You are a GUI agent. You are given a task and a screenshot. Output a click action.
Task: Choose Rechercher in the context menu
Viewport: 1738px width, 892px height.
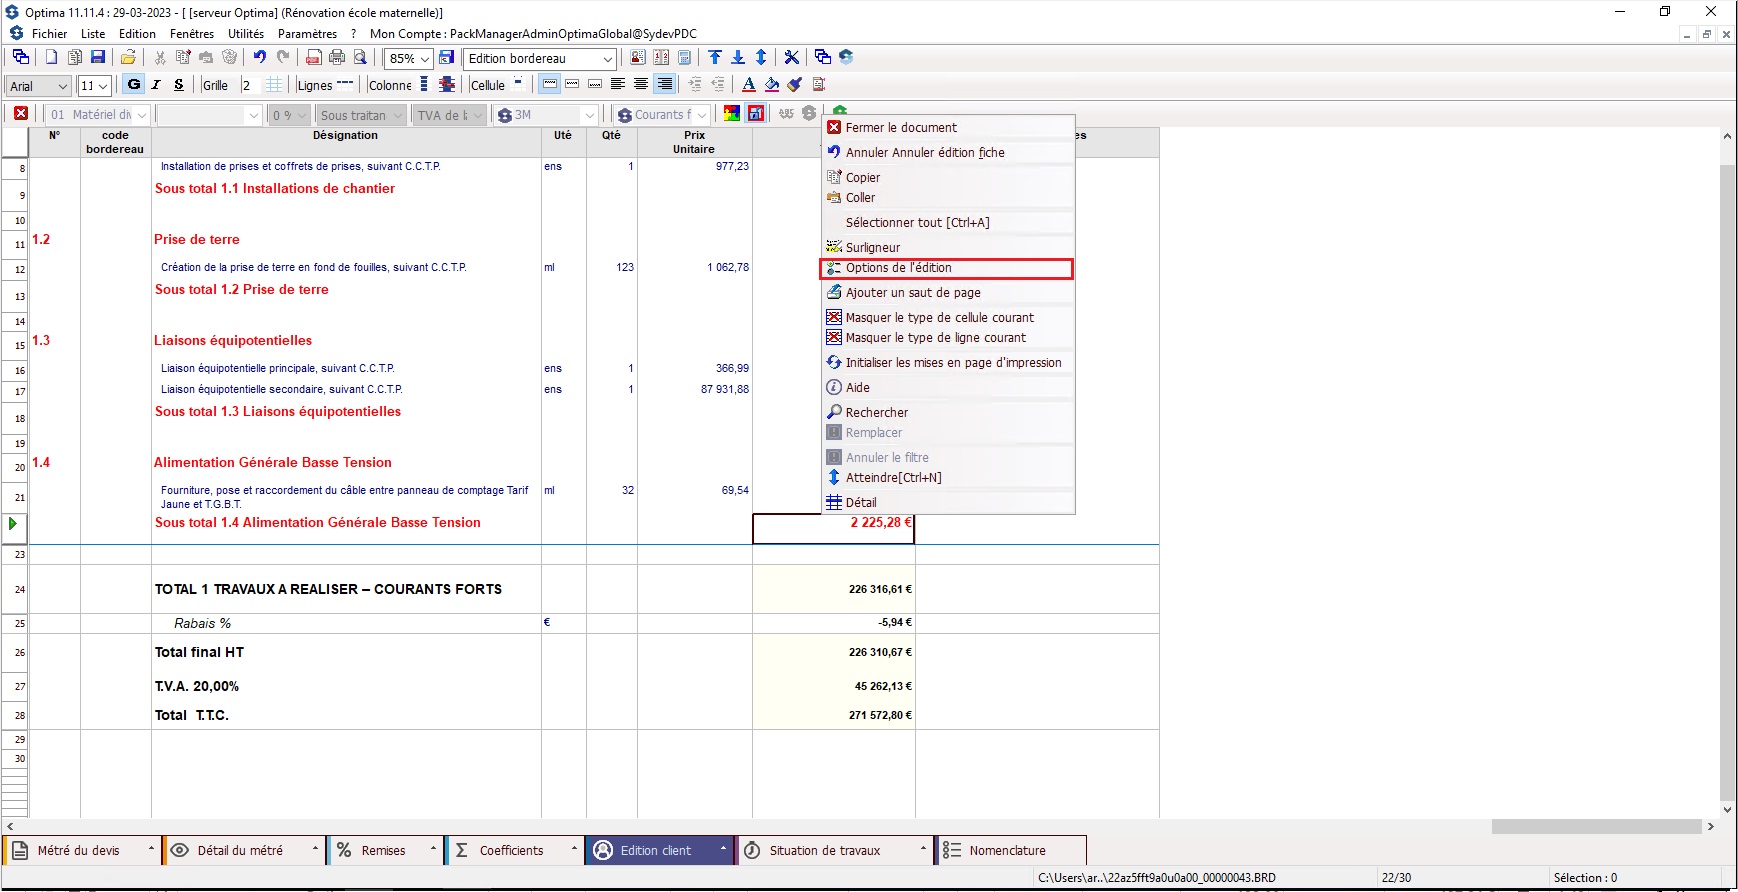[x=946, y=413]
